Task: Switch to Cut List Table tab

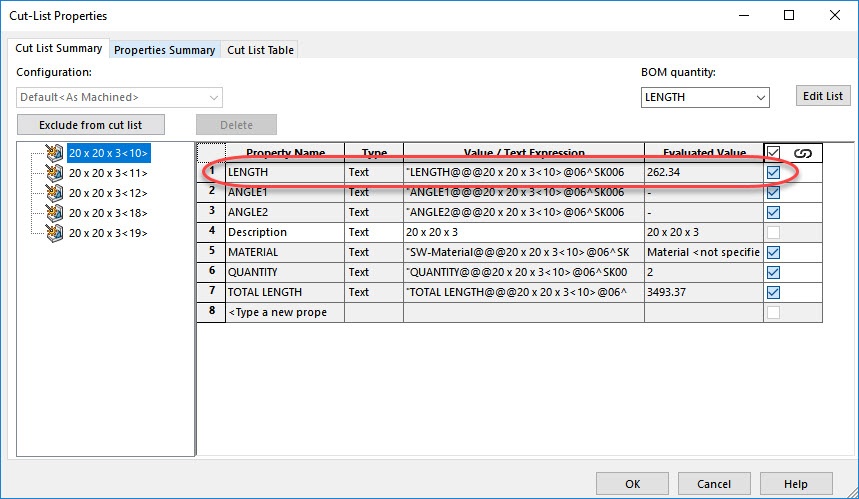Action: coord(260,50)
